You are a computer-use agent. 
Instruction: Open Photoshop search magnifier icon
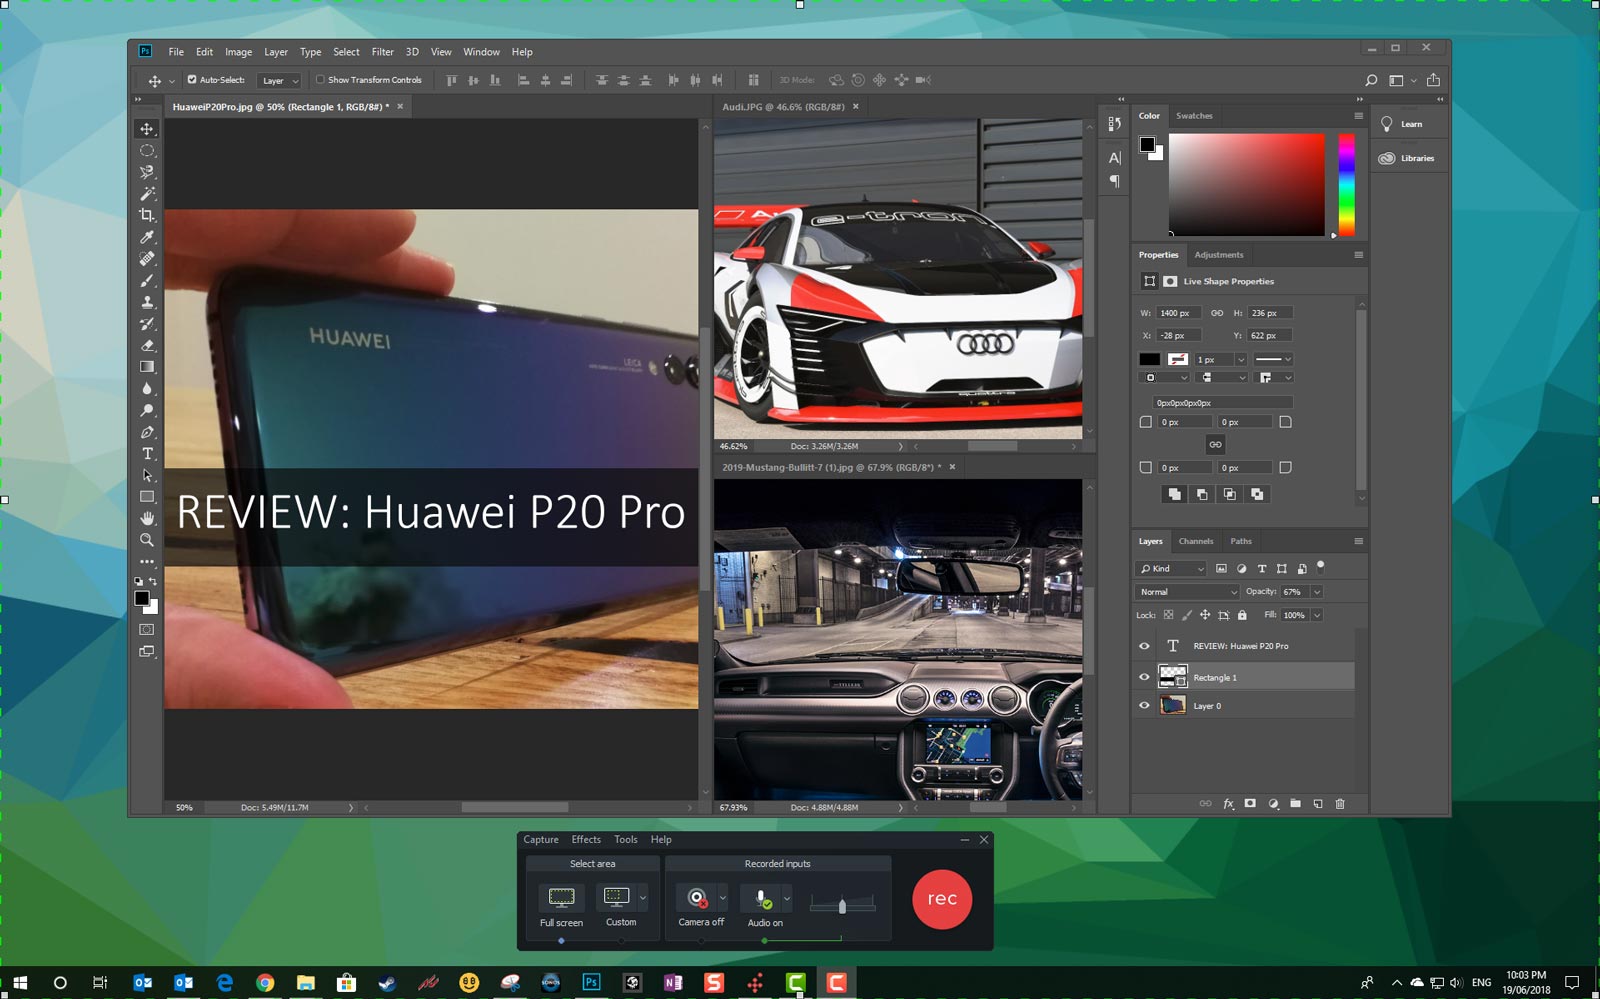(1371, 80)
